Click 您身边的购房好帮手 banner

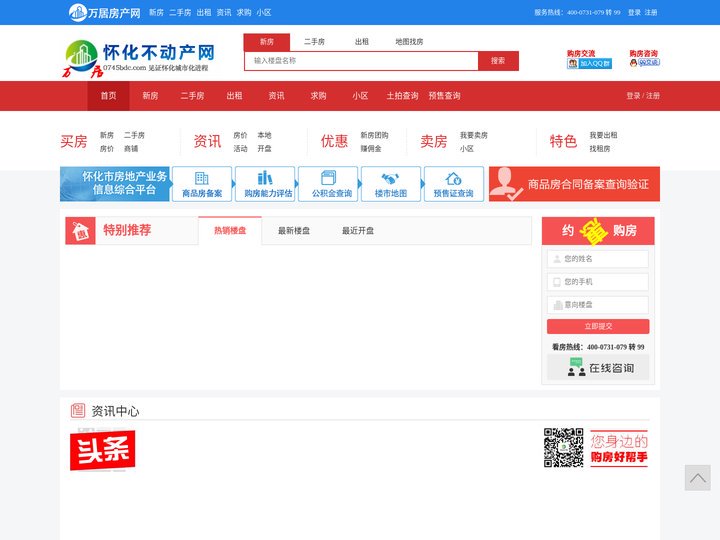(x=619, y=449)
